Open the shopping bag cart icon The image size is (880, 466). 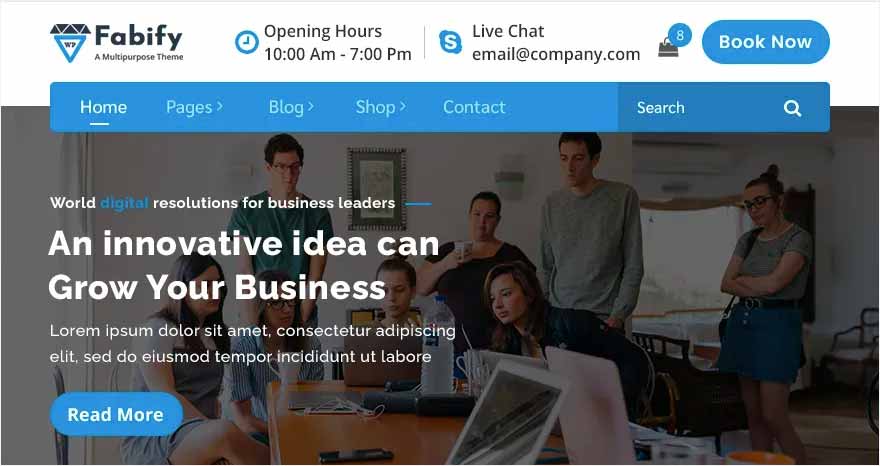668,48
